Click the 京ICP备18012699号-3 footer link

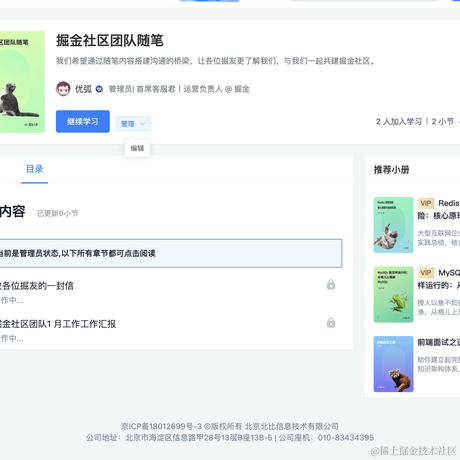point(161,426)
